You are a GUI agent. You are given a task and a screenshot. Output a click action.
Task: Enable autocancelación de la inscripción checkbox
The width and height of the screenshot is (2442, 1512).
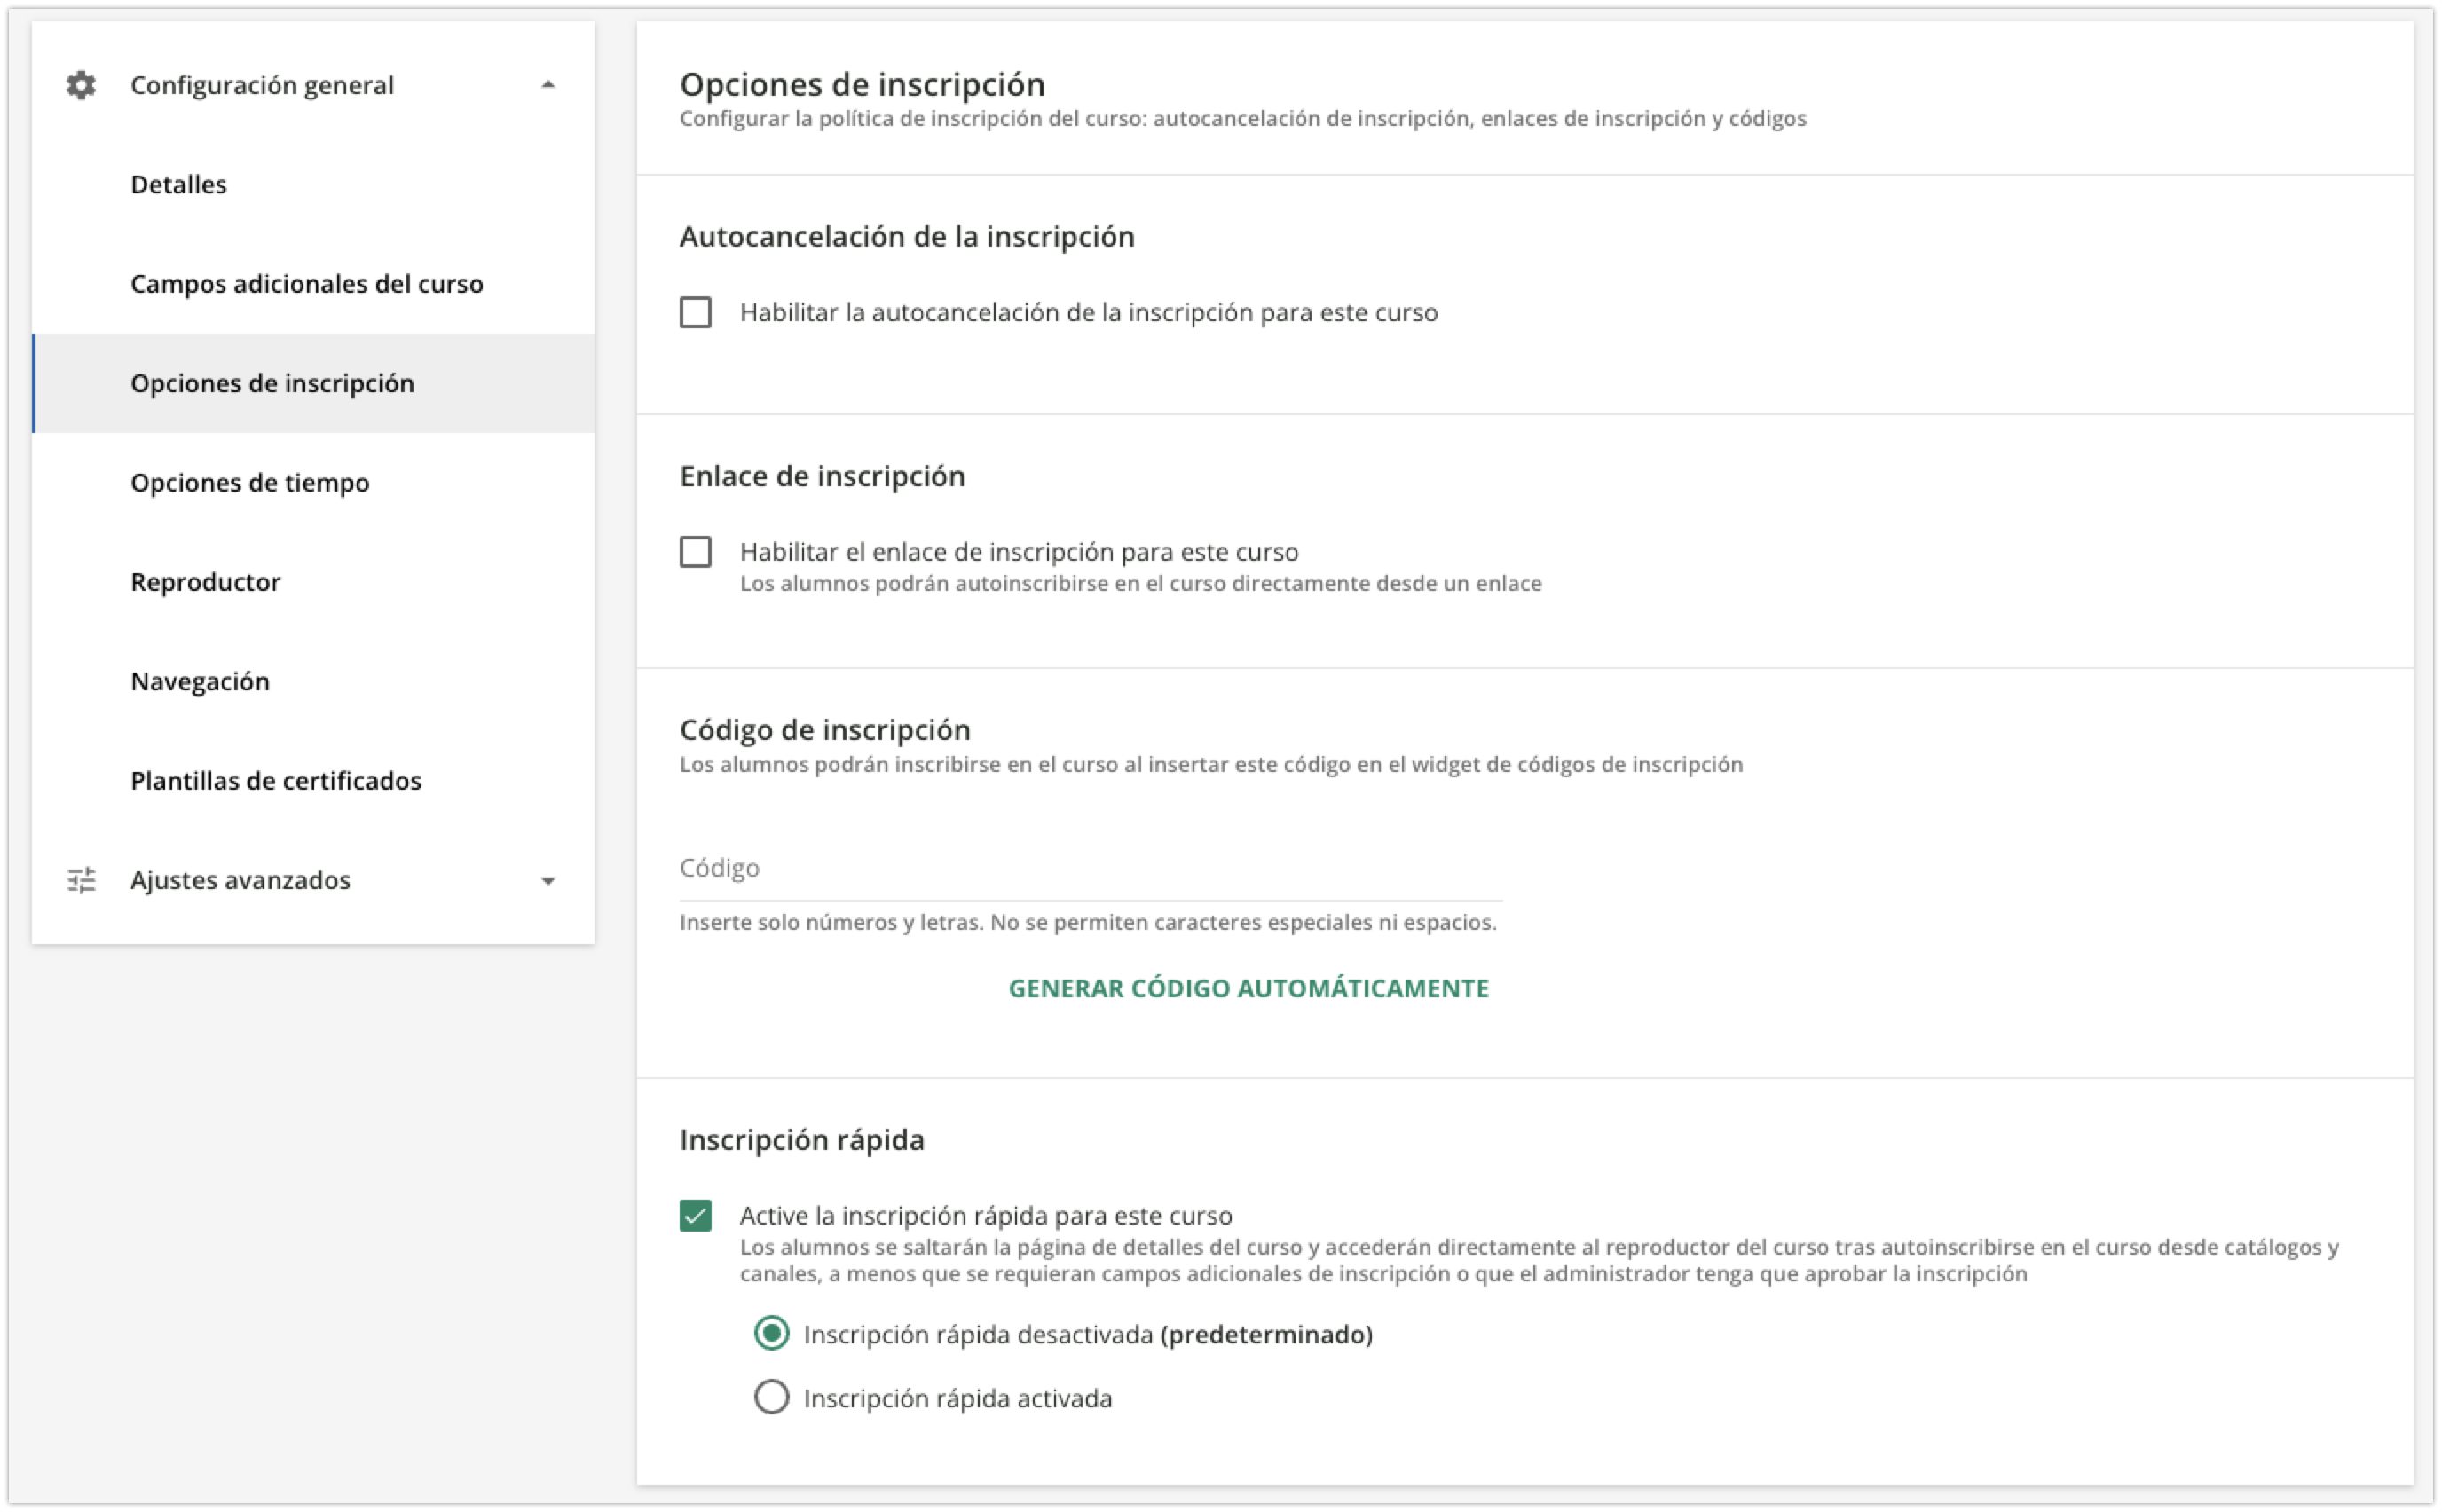pos(696,313)
